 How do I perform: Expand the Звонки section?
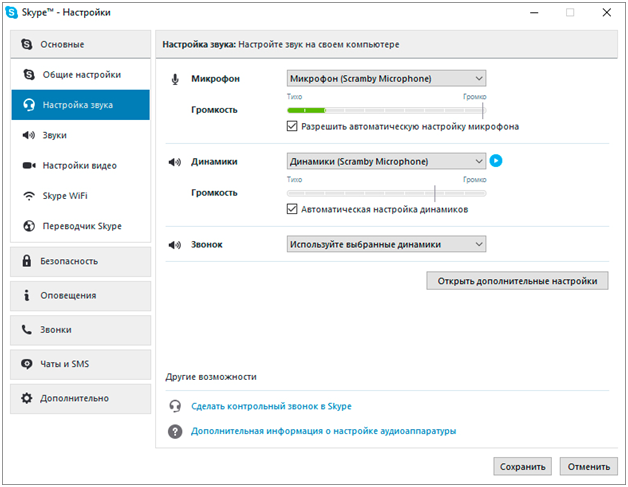[81, 330]
